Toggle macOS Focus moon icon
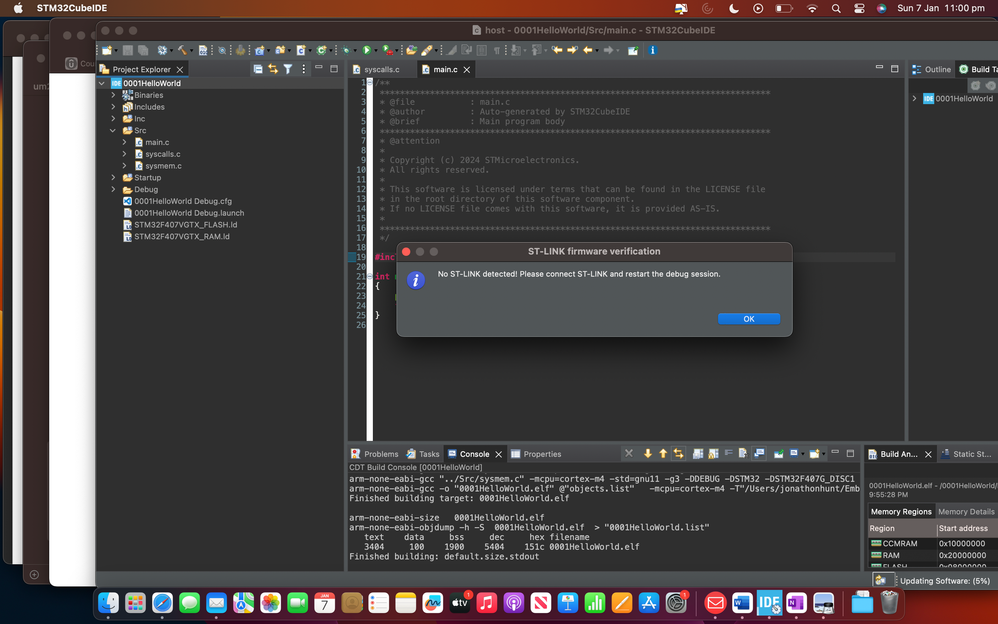Screen dimensions: 998x624 pyautogui.click(x=733, y=8)
